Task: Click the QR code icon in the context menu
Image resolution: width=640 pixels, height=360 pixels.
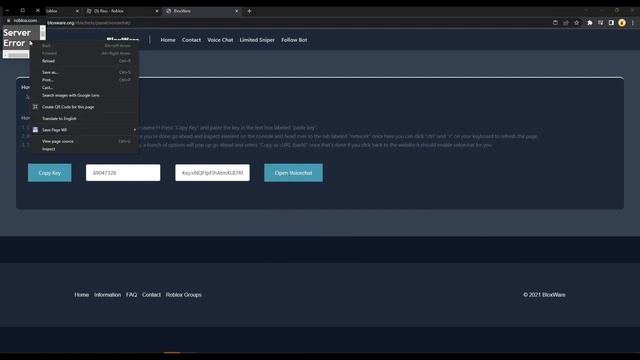Action: (x=36, y=107)
